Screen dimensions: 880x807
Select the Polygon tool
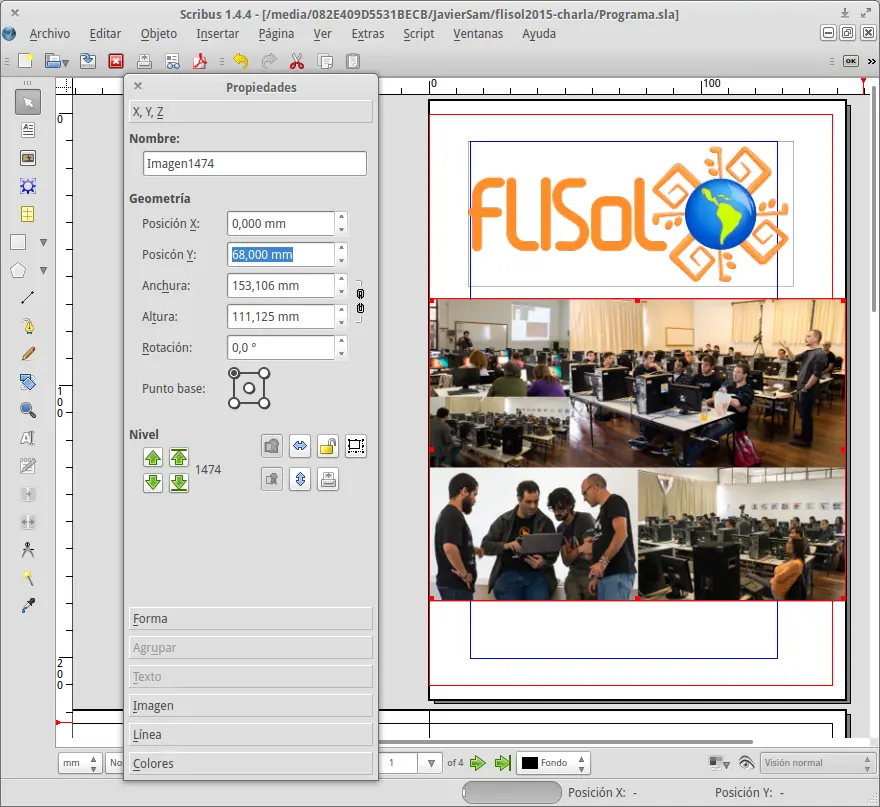(x=19, y=270)
